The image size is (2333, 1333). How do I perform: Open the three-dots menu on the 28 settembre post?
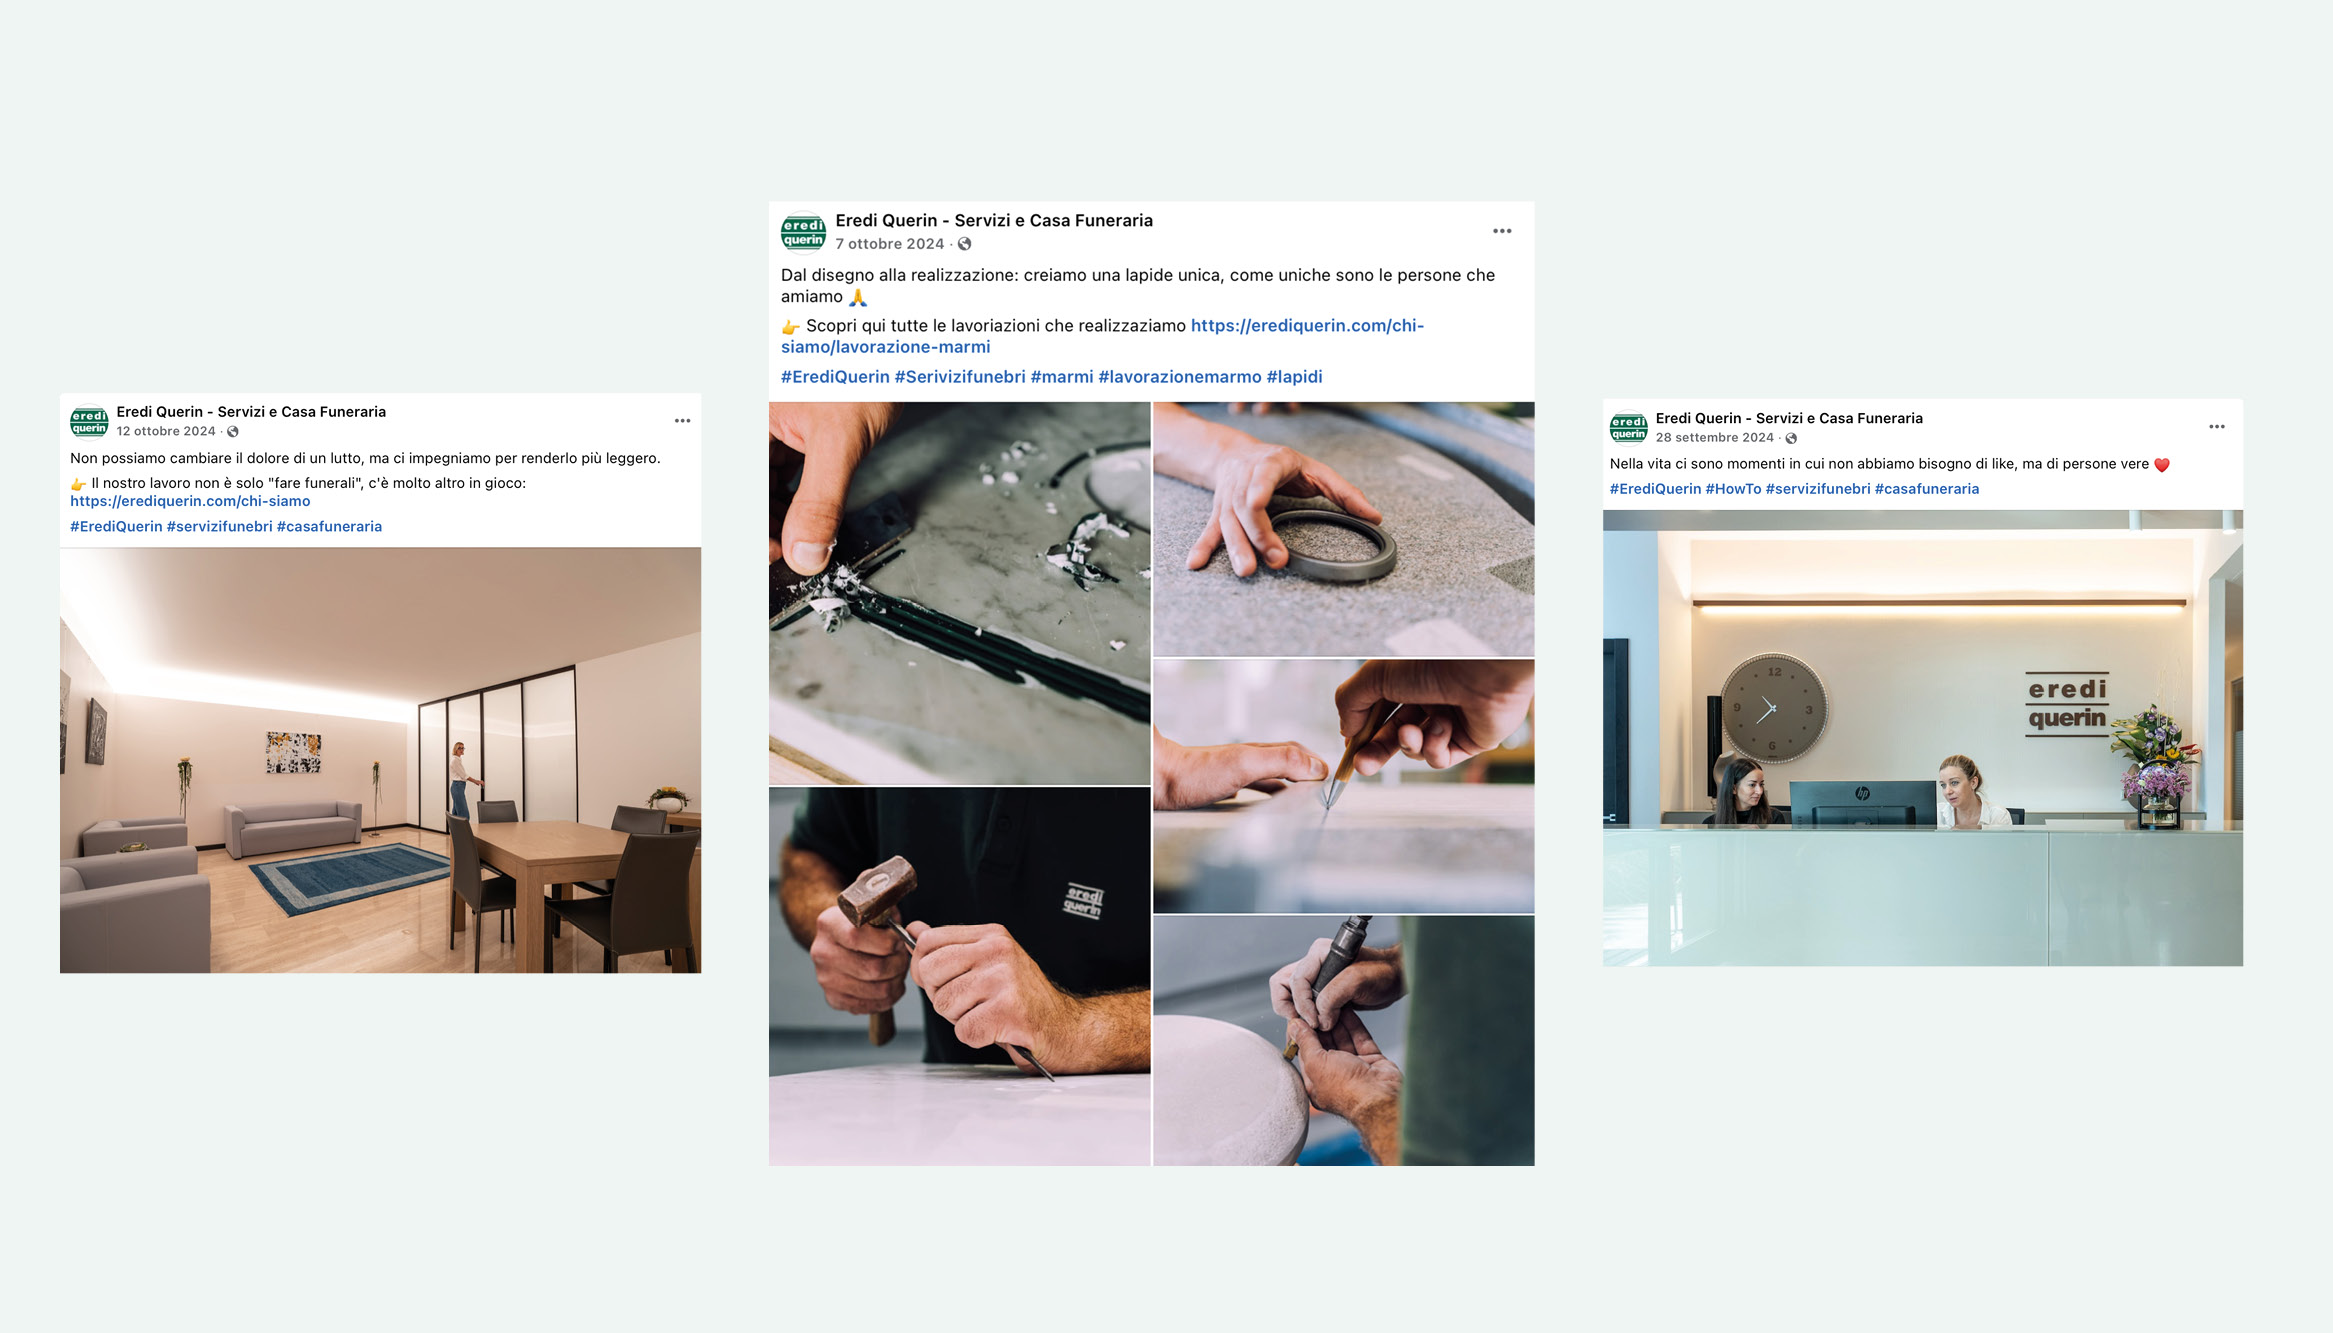point(2217,427)
